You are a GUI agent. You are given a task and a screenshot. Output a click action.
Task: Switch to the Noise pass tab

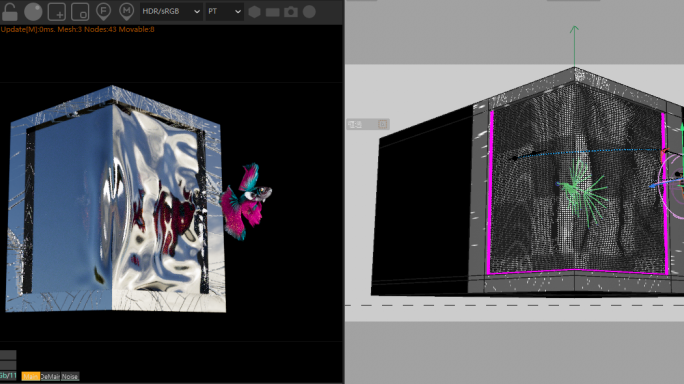tap(70, 376)
